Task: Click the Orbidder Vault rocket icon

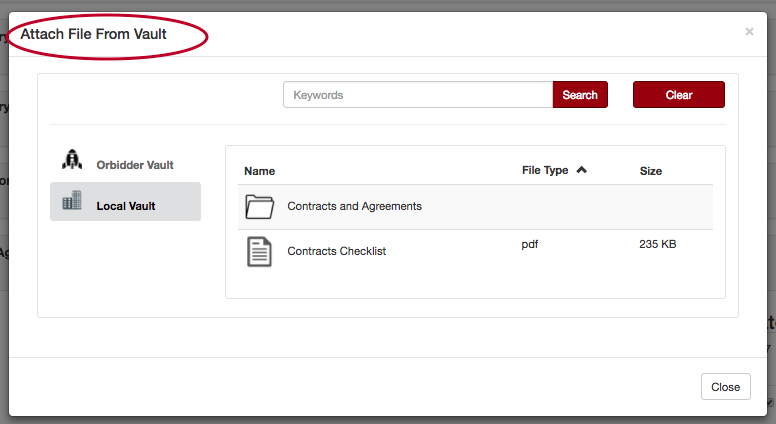Action: coord(72,159)
